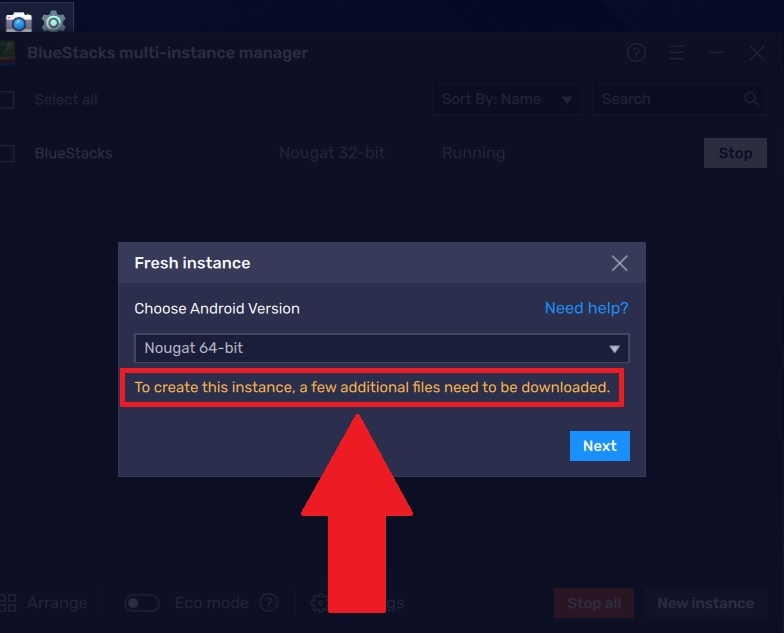784x633 pixels.
Task: Click the Stop all button
Action: (x=594, y=603)
